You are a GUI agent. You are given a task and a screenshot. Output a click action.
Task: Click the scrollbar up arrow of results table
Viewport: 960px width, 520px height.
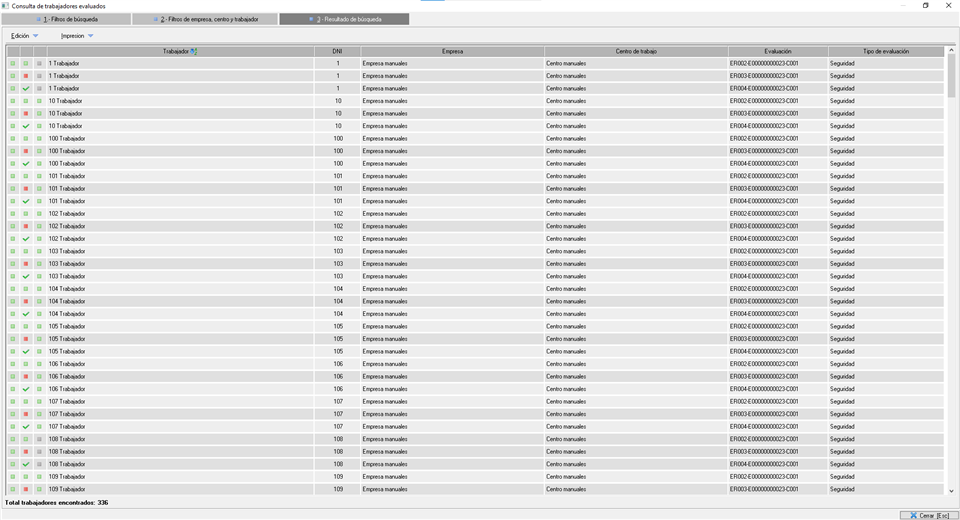(x=951, y=50)
